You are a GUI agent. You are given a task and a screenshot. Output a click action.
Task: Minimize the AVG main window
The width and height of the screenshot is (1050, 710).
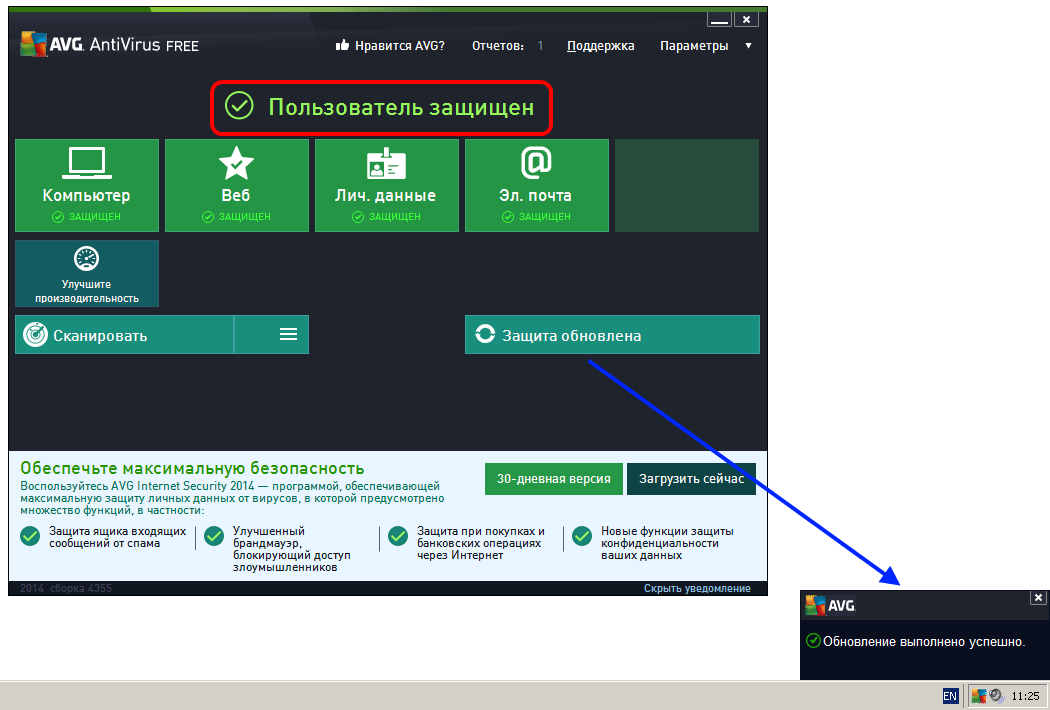coord(719,19)
